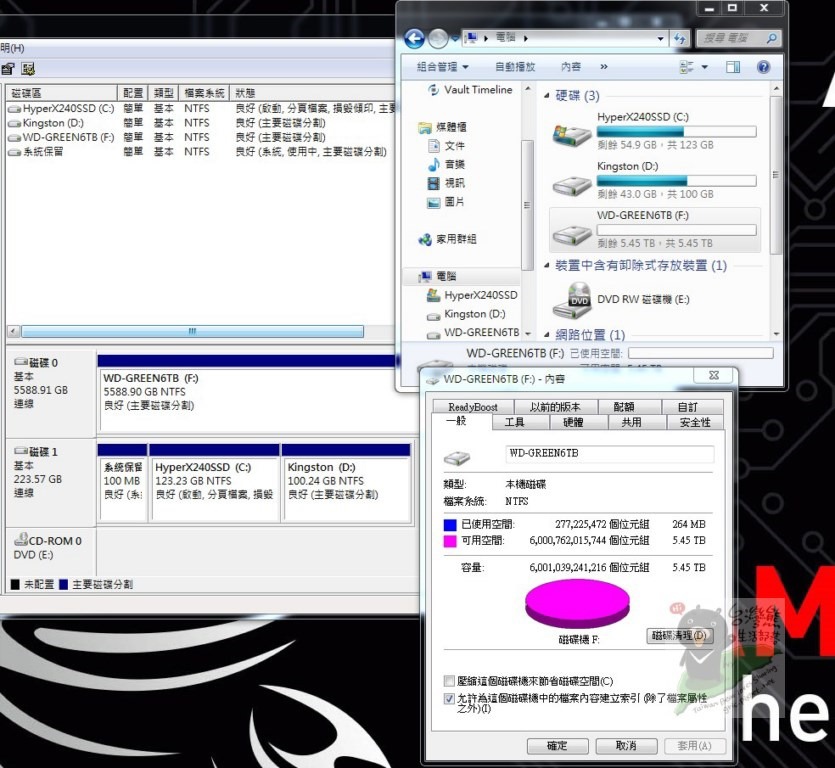Select 家用群組 in navigation pane

[448, 239]
